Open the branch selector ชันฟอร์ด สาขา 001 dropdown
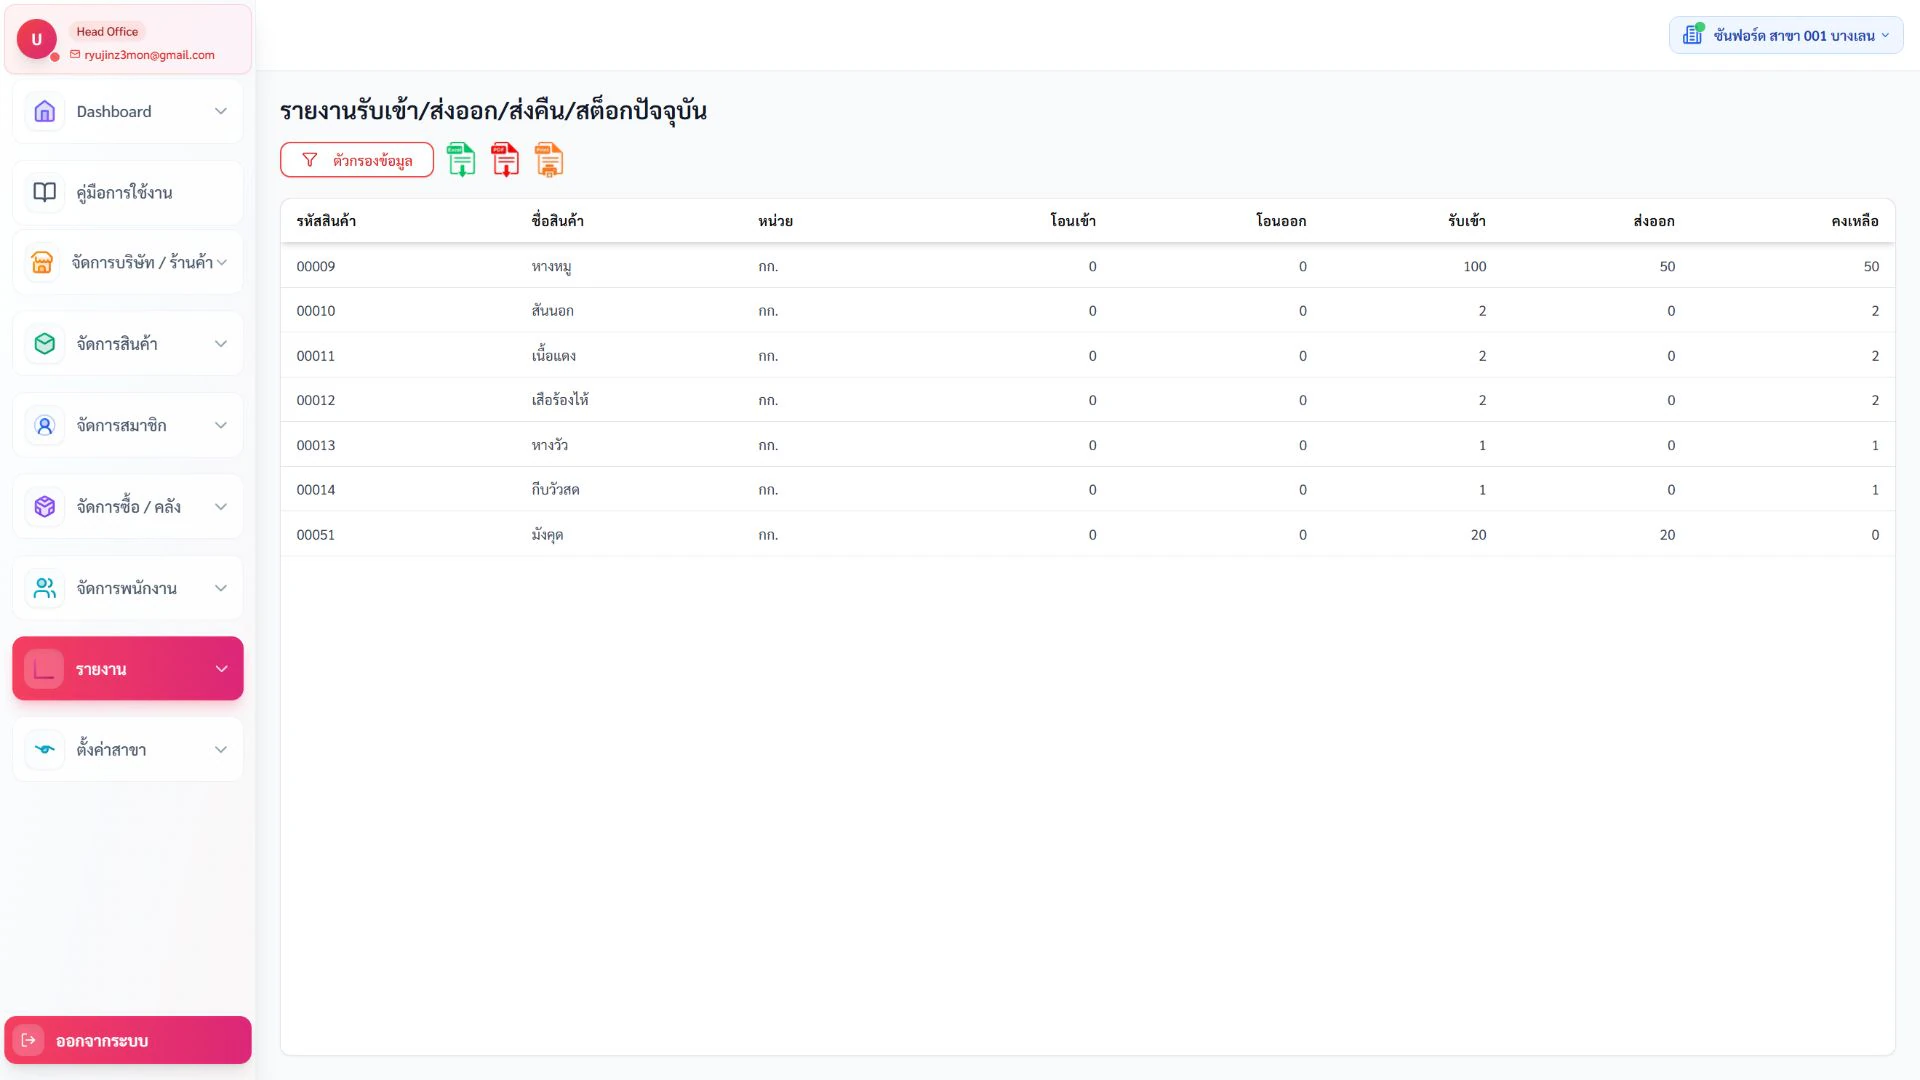Screen dimensions: 1920x1080 (1786, 35)
